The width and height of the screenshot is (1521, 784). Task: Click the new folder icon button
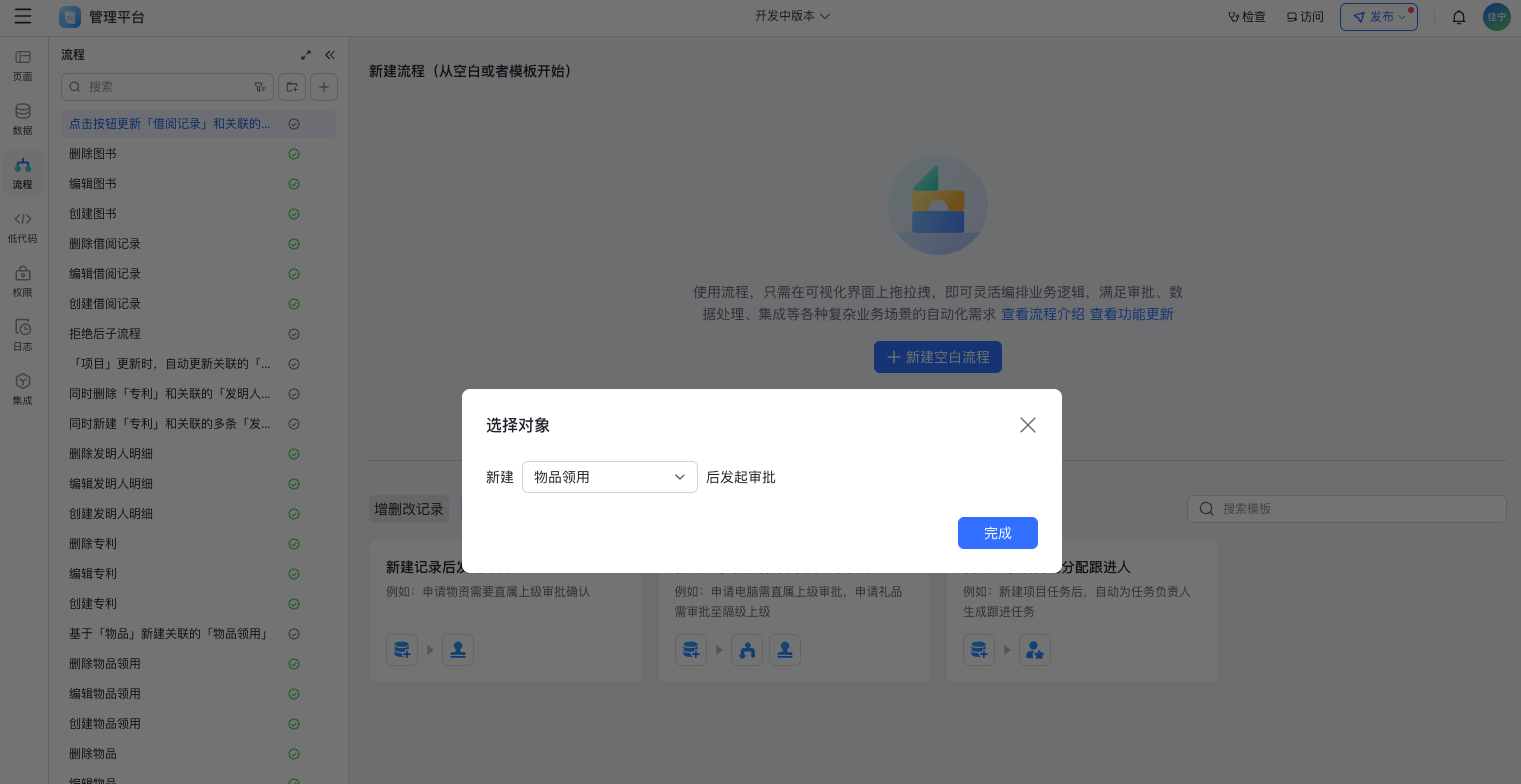click(292, 87)
